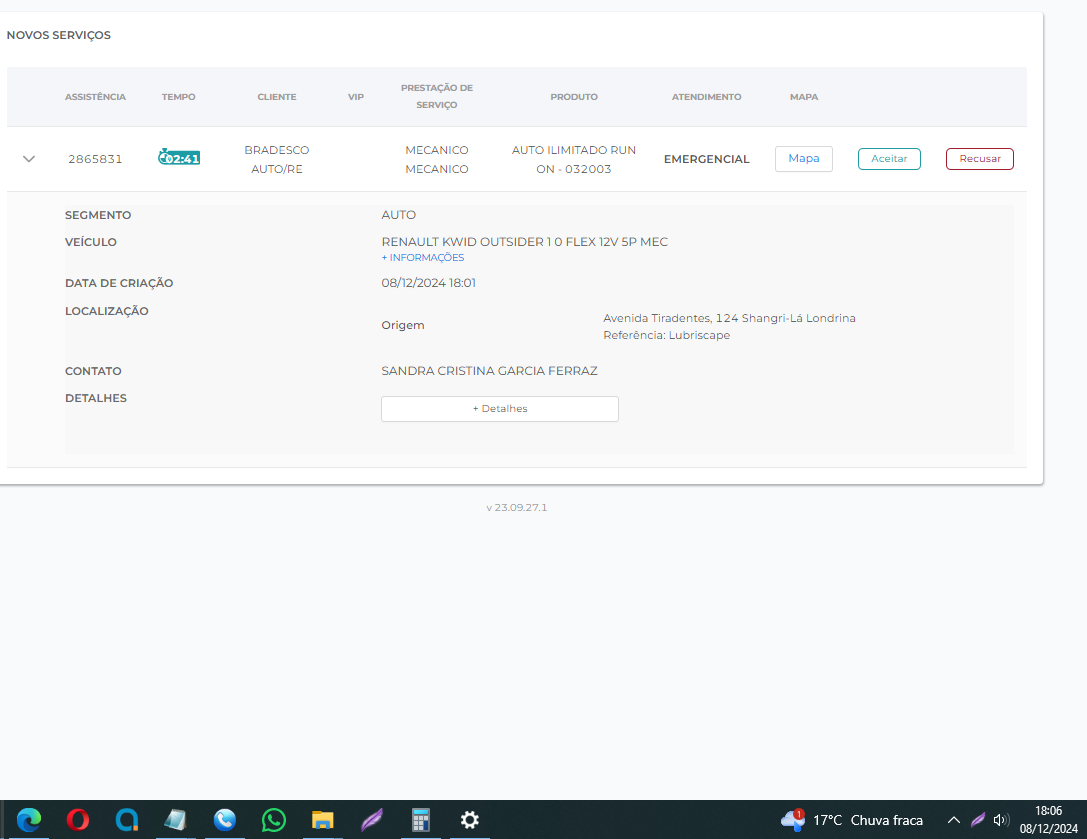Collapse the service row 2865831 chevron
The image size is (1087, 839).
29,159
